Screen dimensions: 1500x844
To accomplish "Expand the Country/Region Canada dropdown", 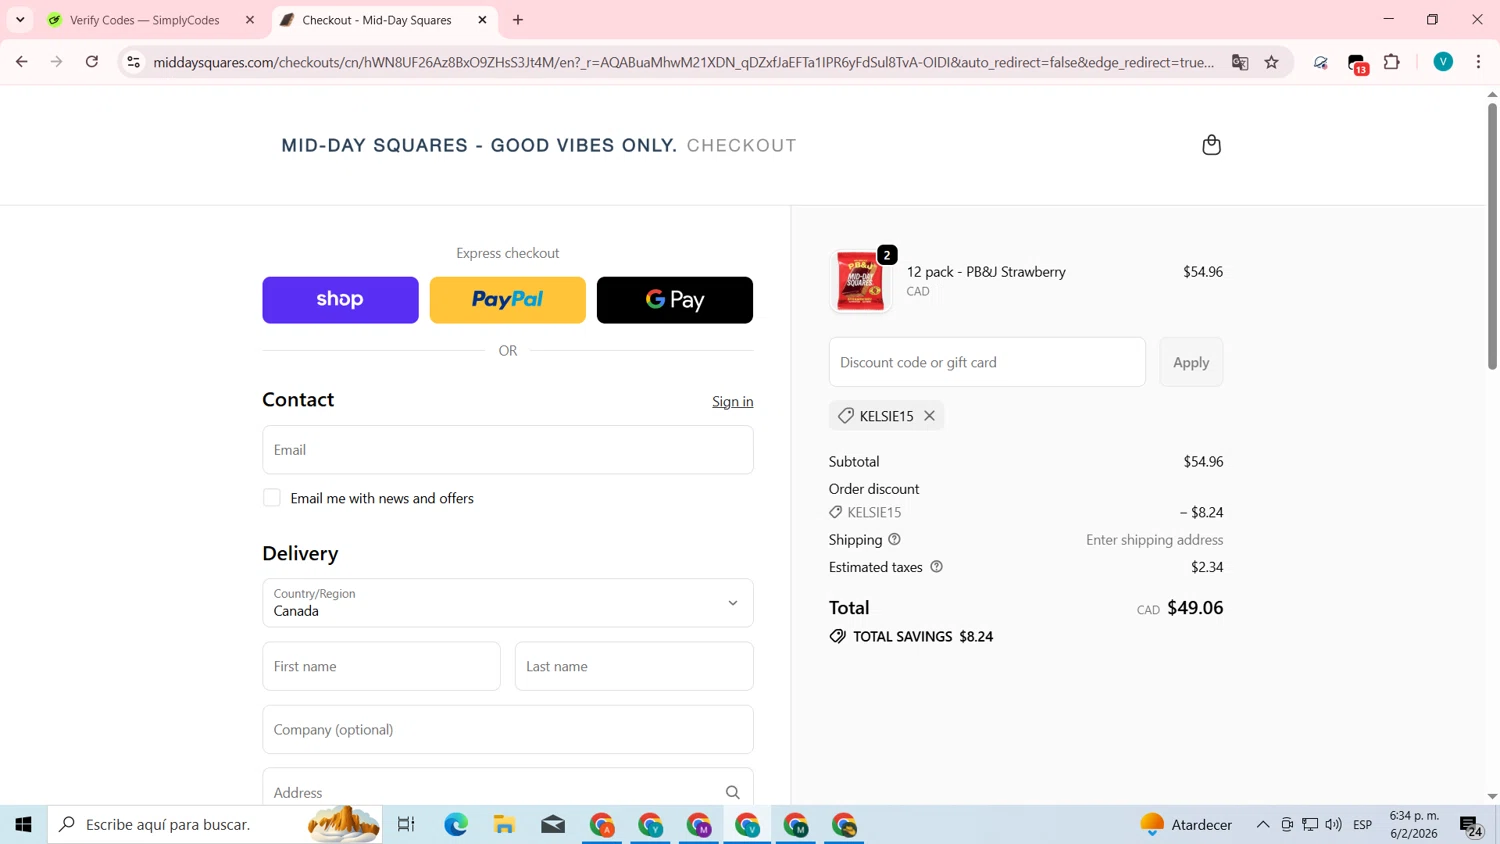I will pyautogui.click(x=507, y=603).
